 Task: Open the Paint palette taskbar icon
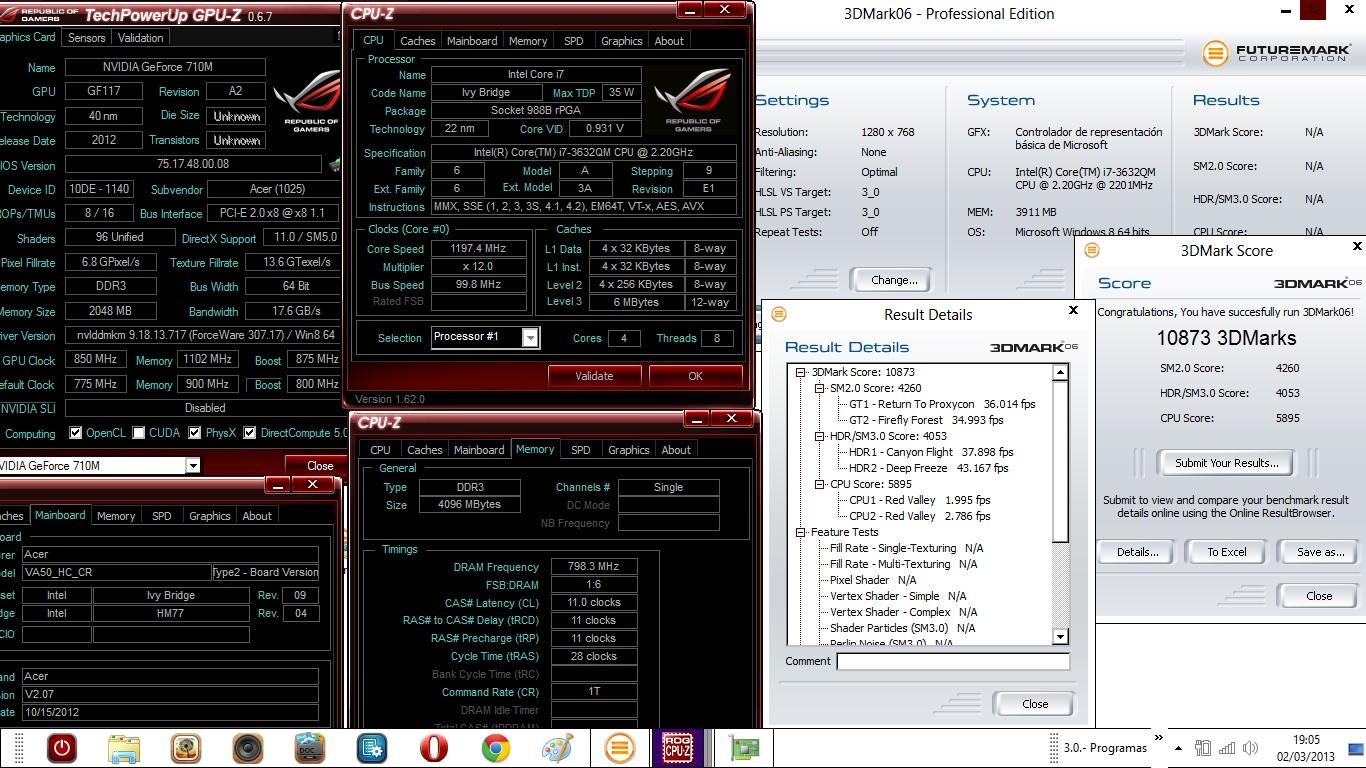(x=558, y=747)
